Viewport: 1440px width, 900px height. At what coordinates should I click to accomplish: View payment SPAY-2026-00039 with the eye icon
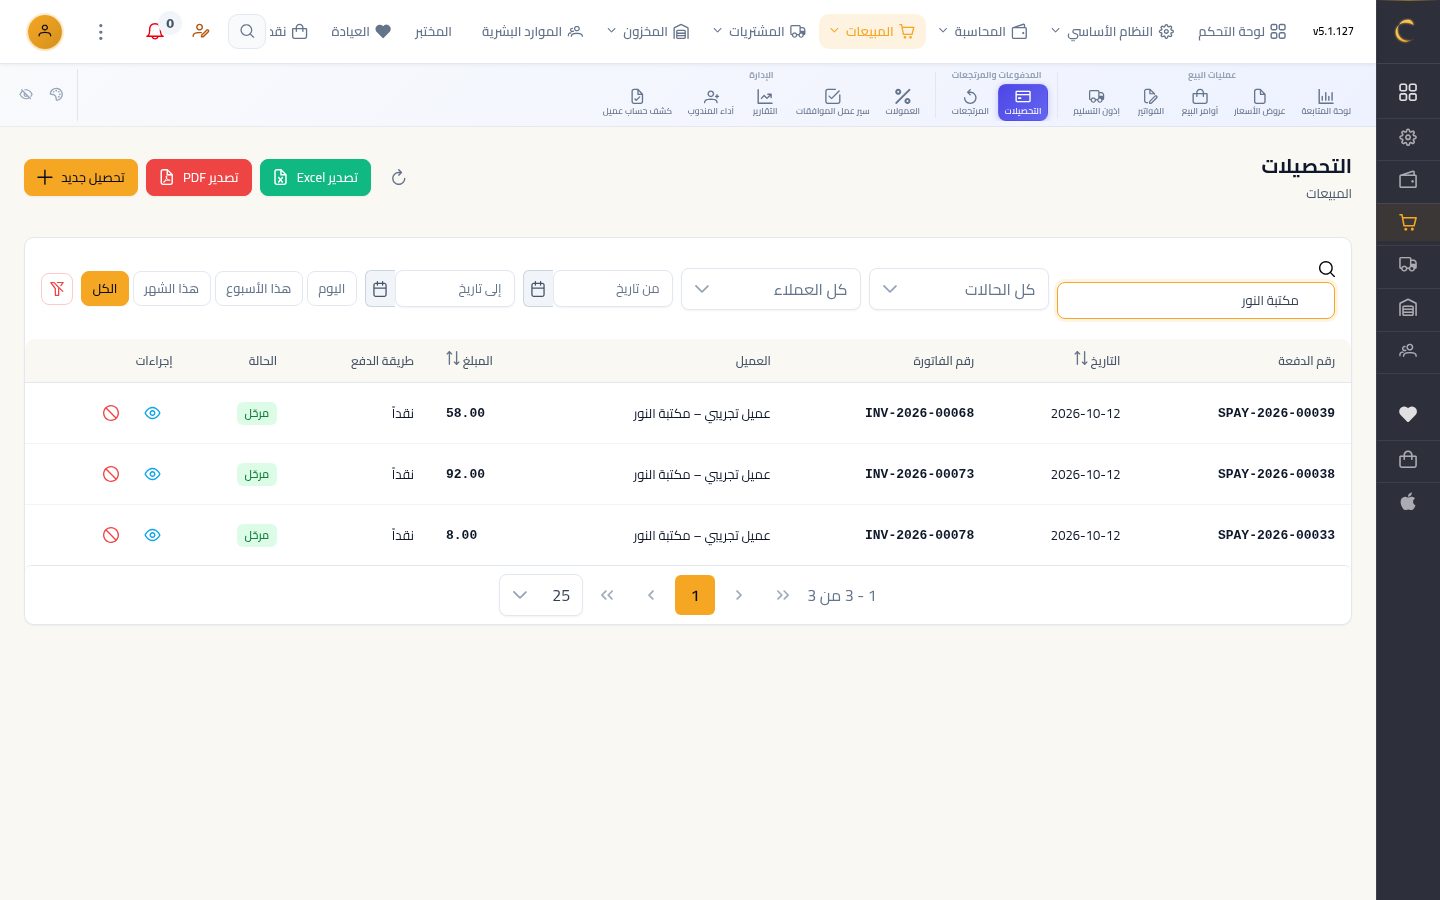[x=152, y=413]
